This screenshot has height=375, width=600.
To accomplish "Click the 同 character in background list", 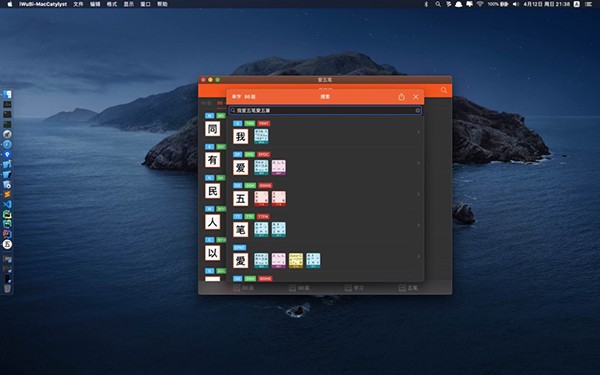I will pos(213,129).
